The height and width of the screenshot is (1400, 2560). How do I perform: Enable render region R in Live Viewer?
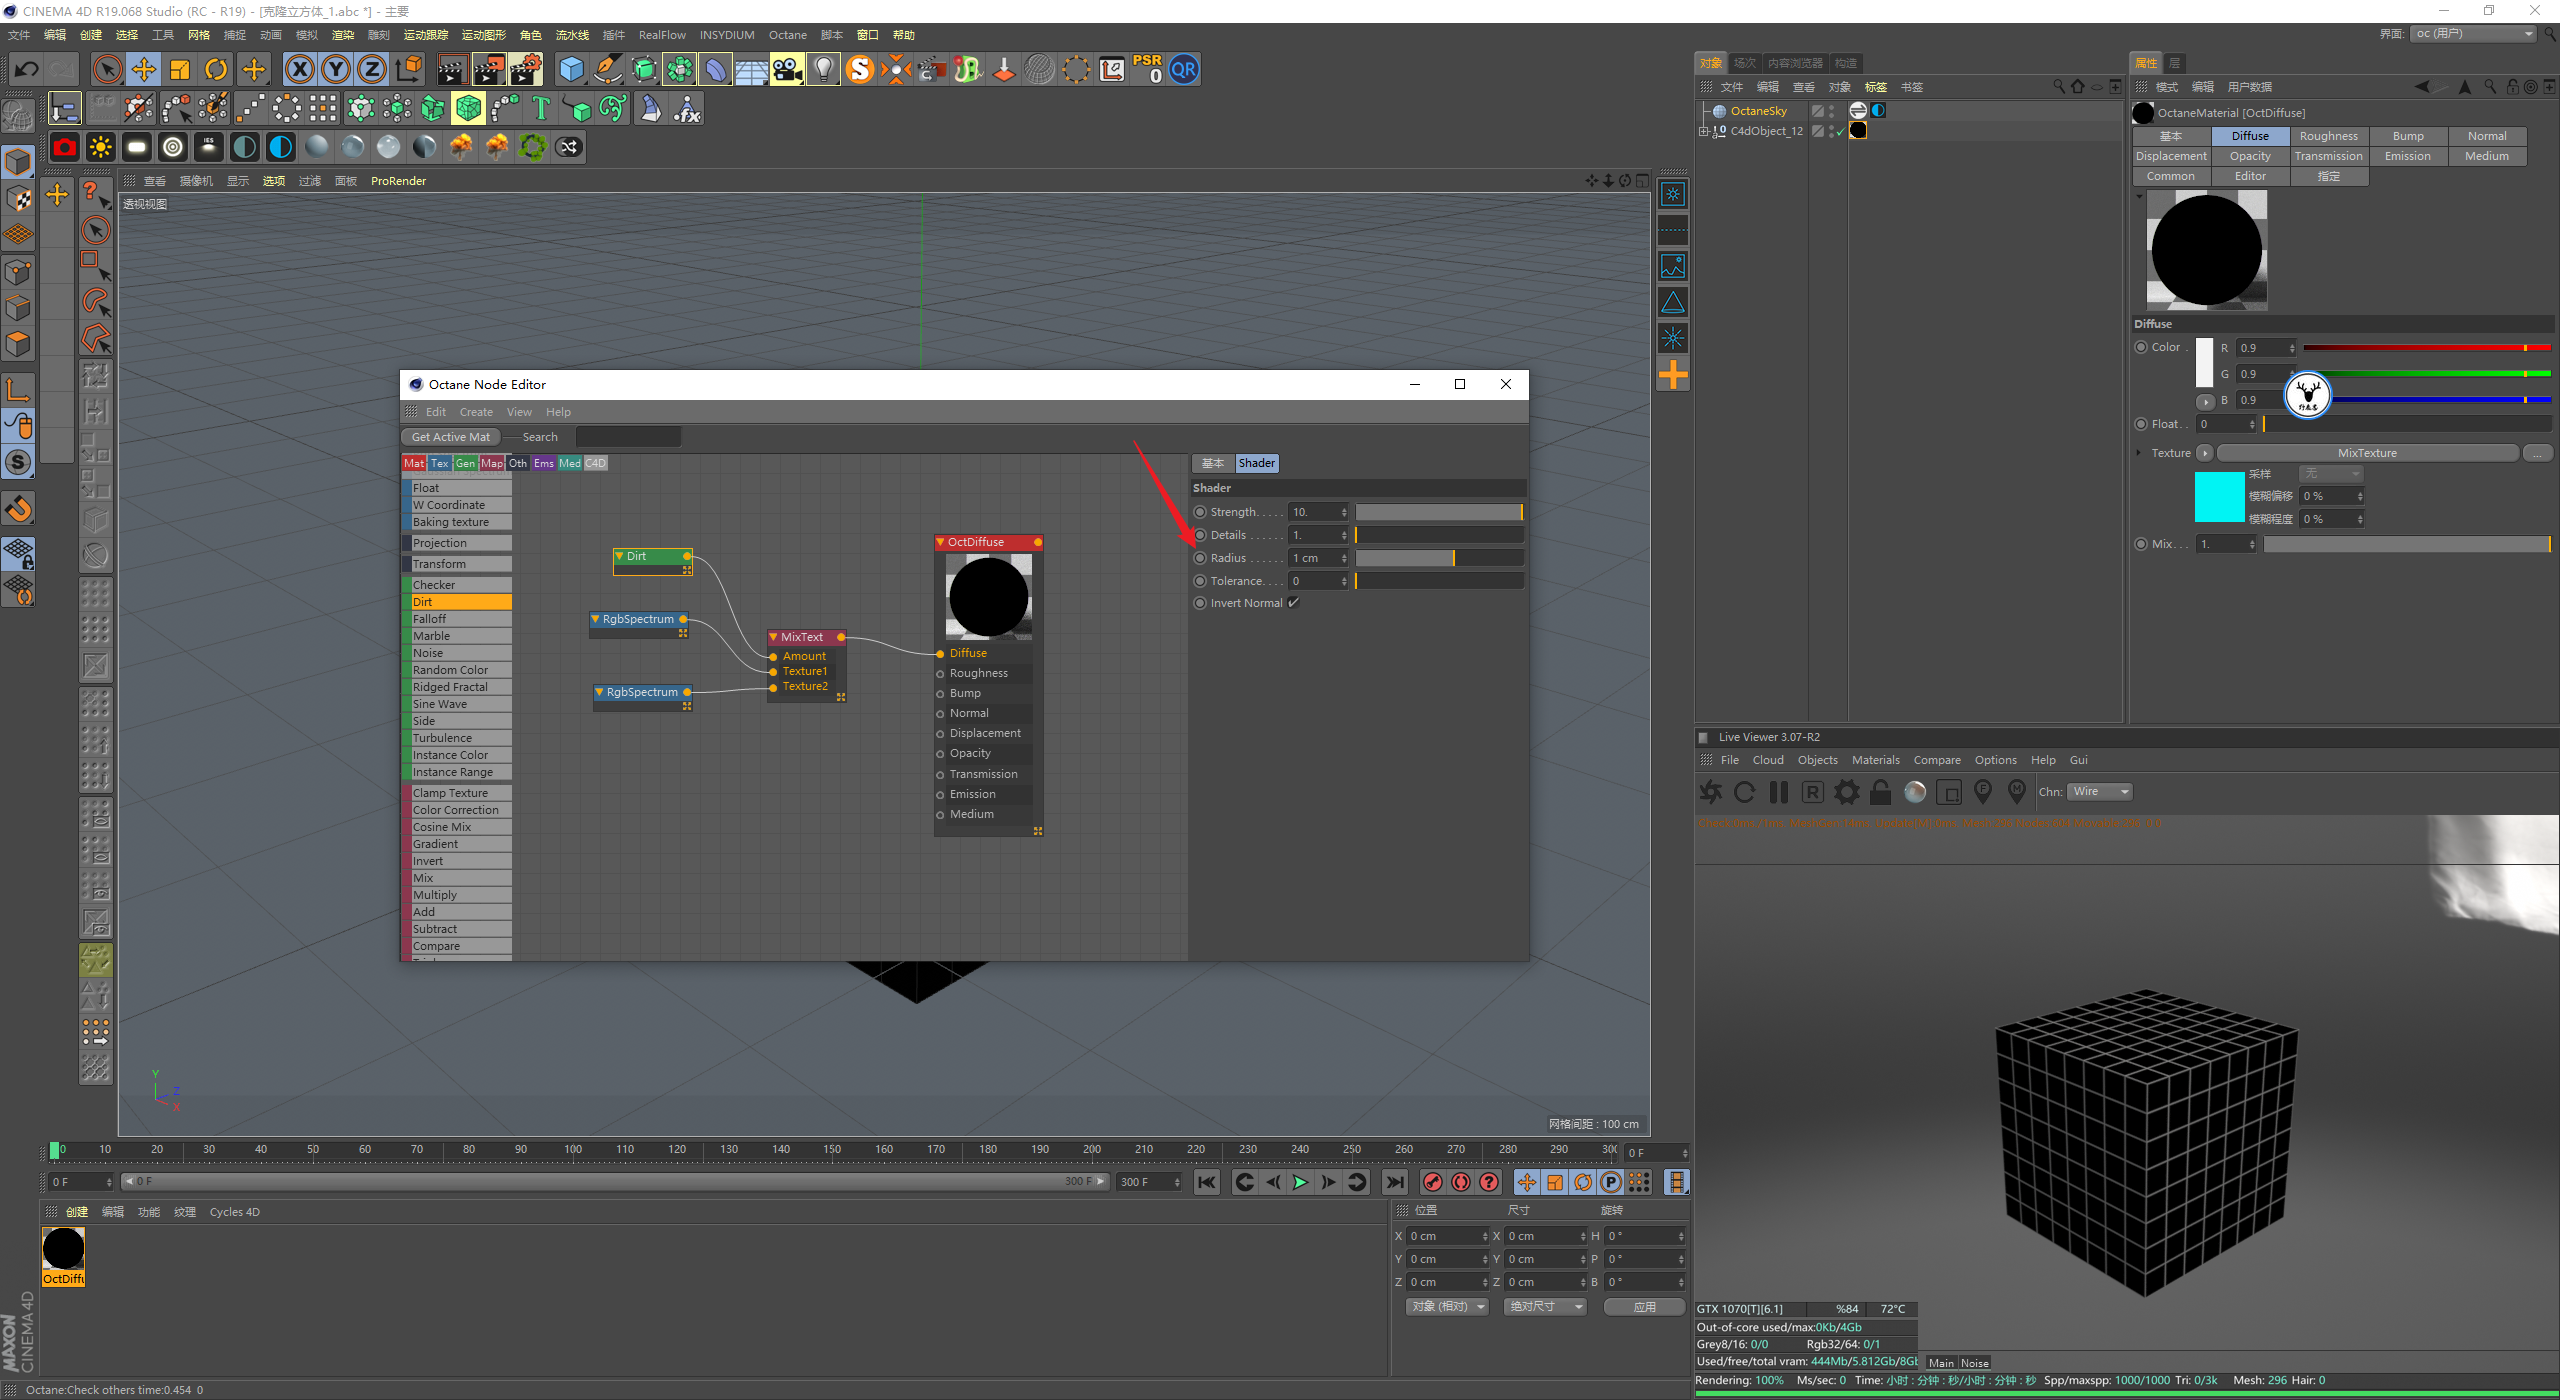[1812, 792]
